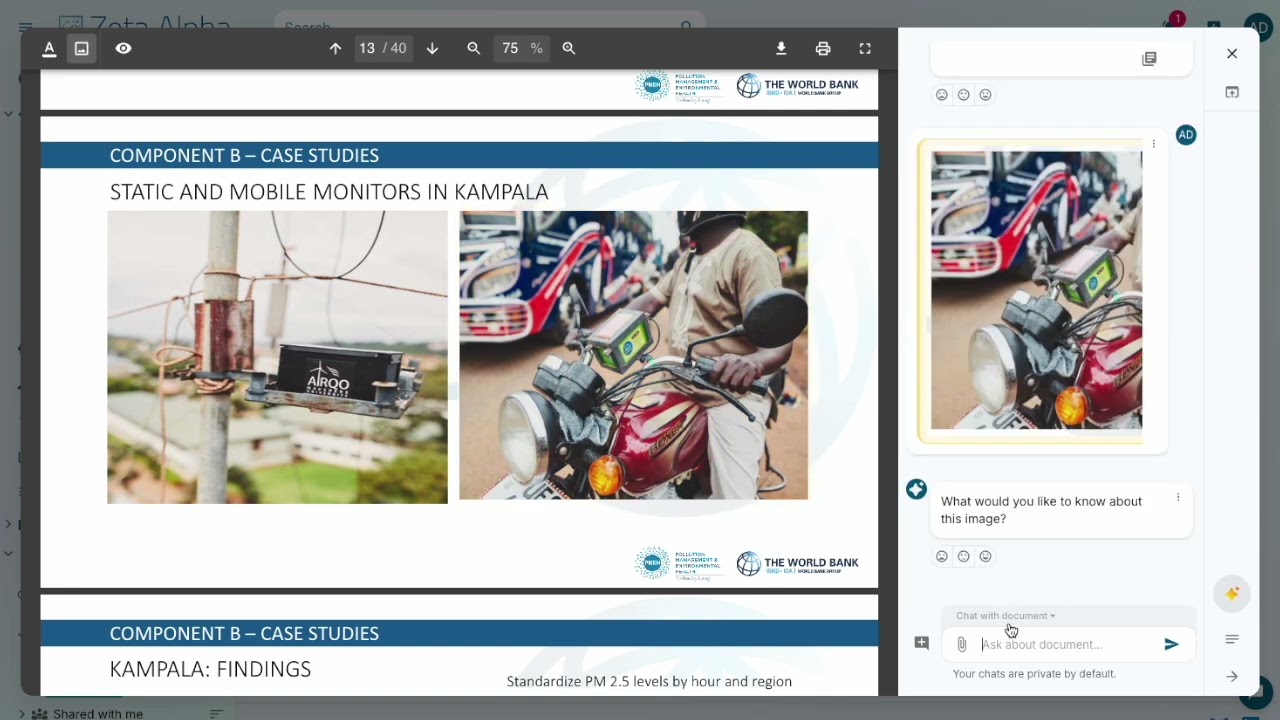Download the PDF document
1280x720 pixels.
click(781, 48)
